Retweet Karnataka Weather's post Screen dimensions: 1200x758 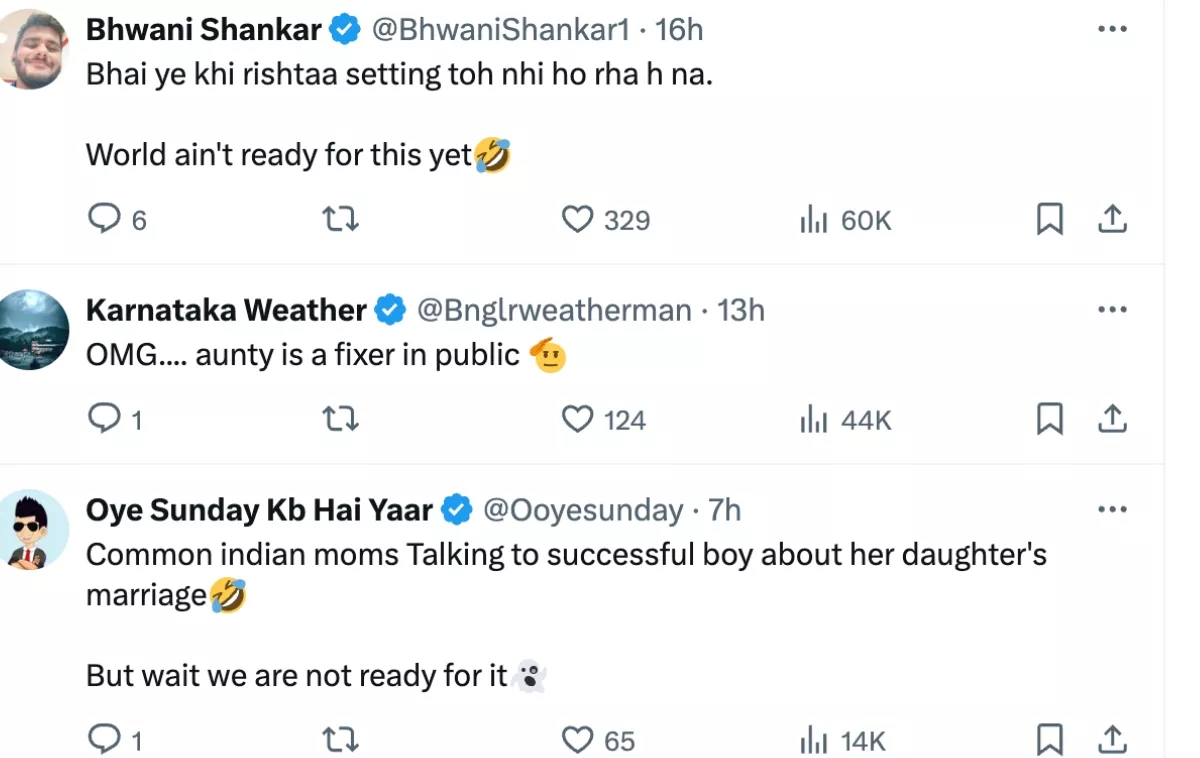342,419
